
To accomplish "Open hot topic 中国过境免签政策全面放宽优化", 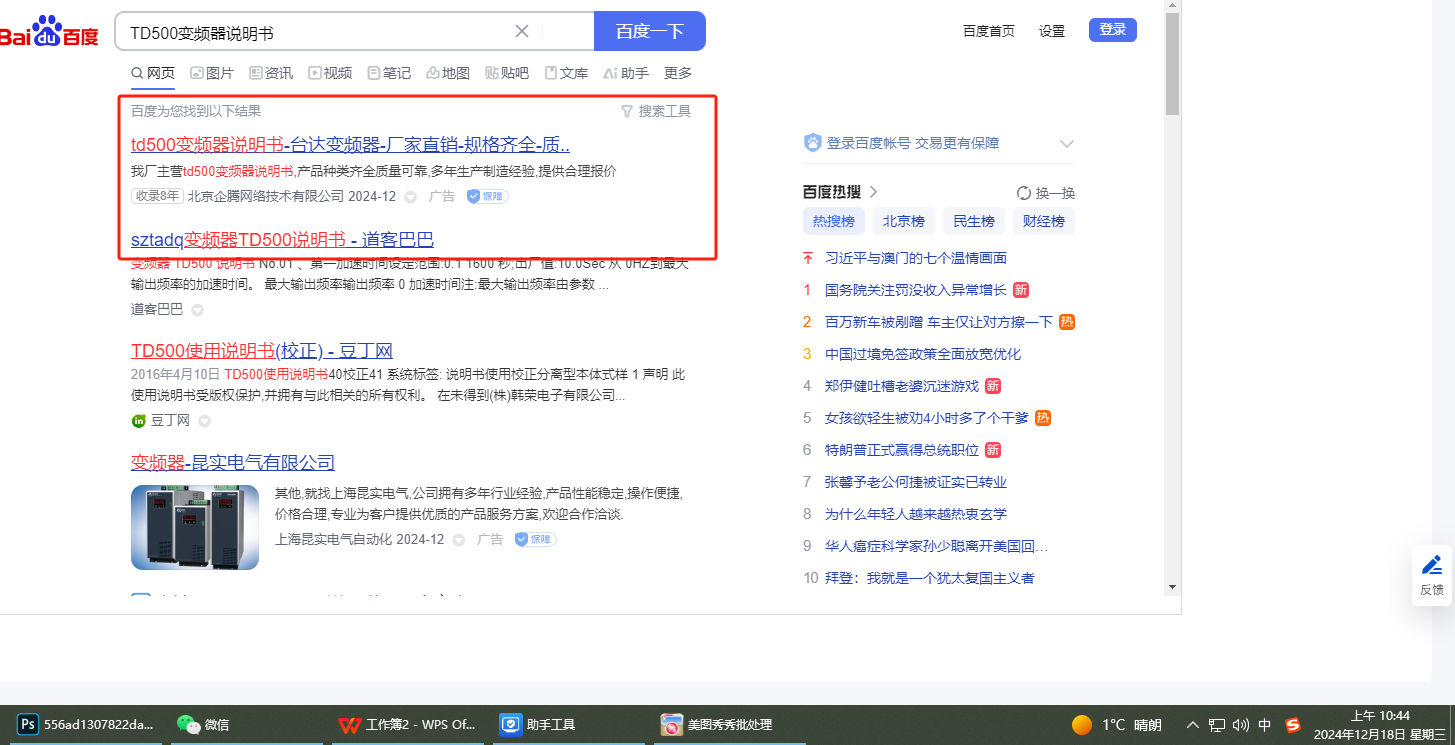I will pyautogui.click(x=923, y=354).
